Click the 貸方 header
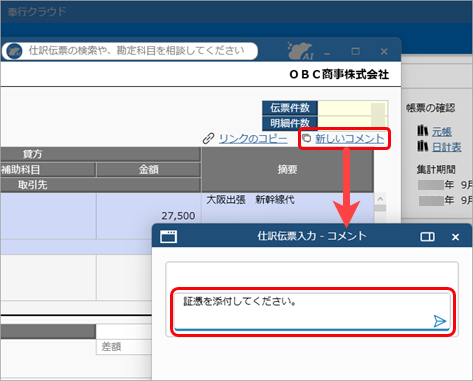473x381 pixels. click(x=100, y=154)
